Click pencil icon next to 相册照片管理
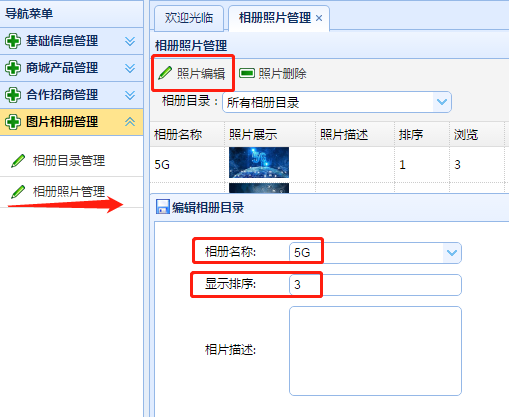Screen dimensions: 509x417 [x=18, y=192]
